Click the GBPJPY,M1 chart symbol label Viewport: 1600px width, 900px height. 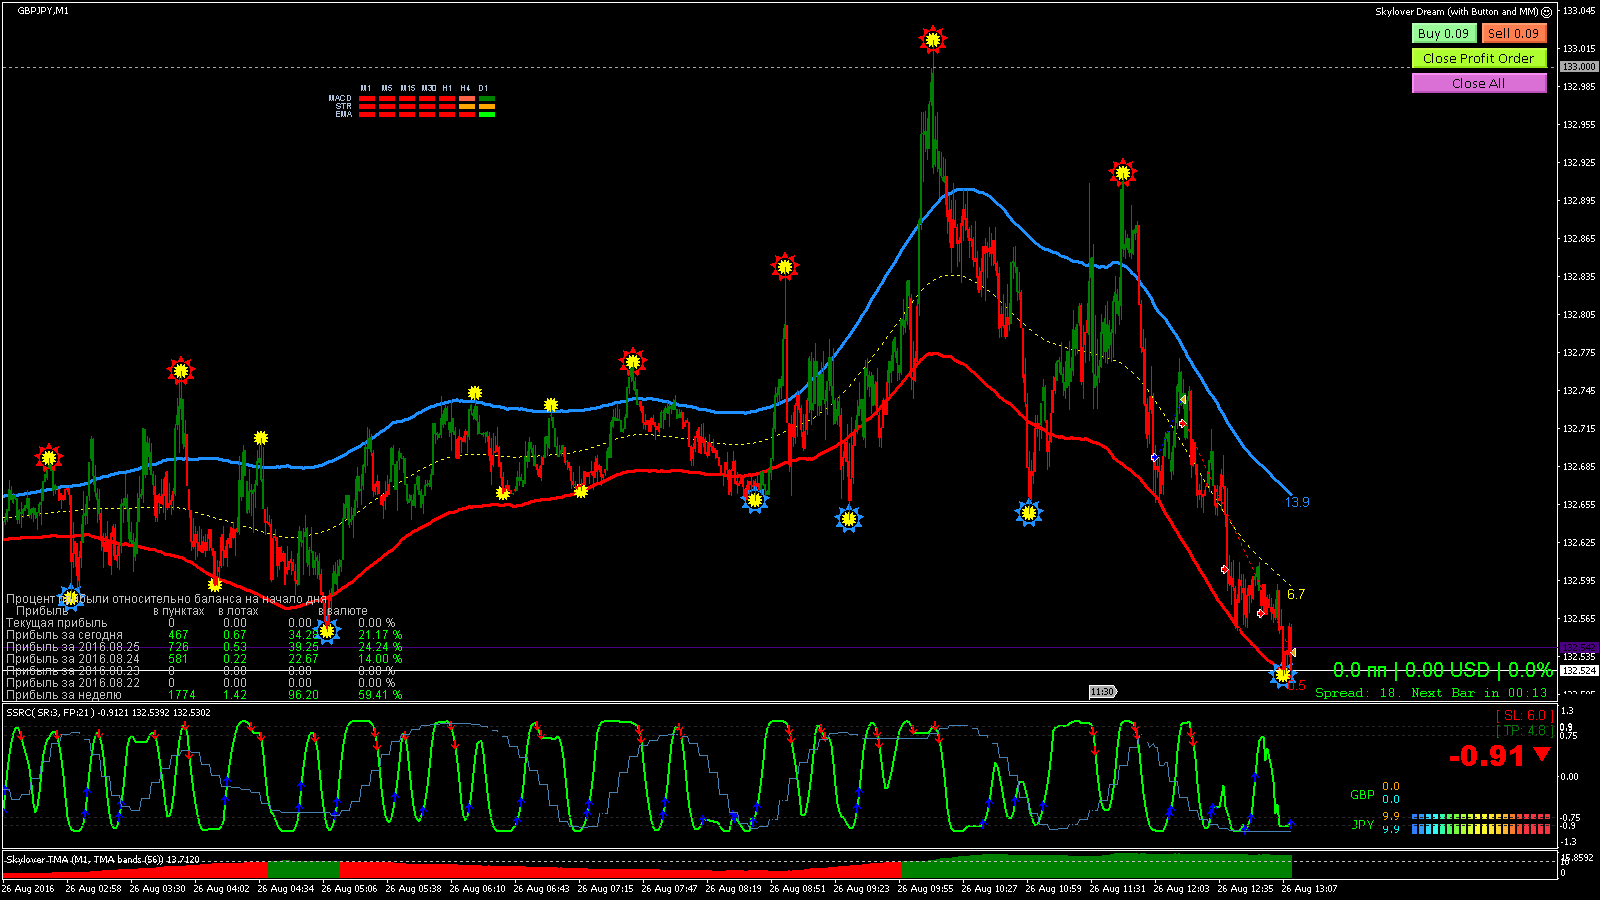click(43, 10)
